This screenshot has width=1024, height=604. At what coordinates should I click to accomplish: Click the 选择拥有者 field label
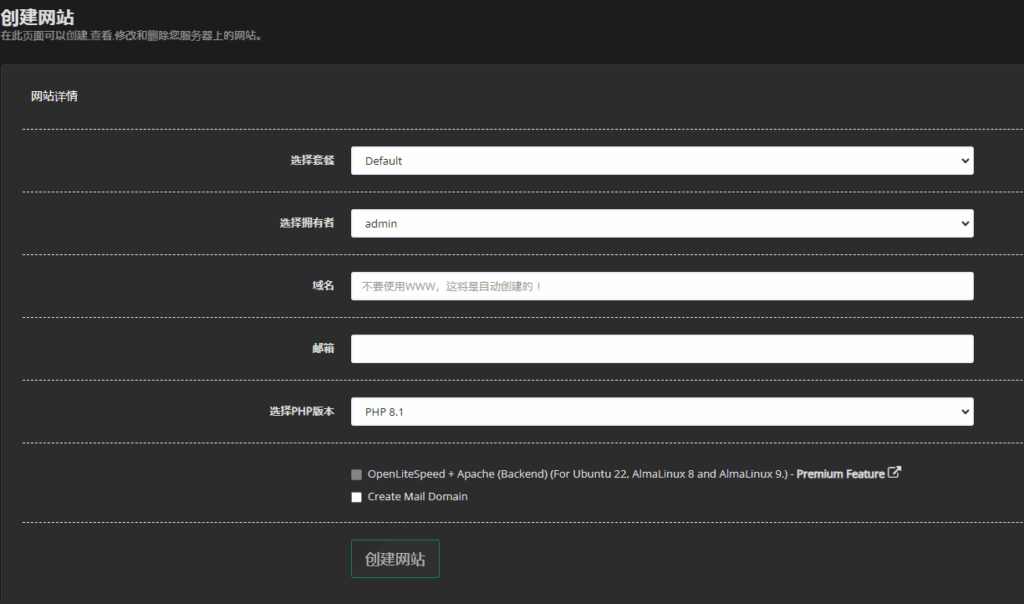pyautogui.click(x=307, y=224)
